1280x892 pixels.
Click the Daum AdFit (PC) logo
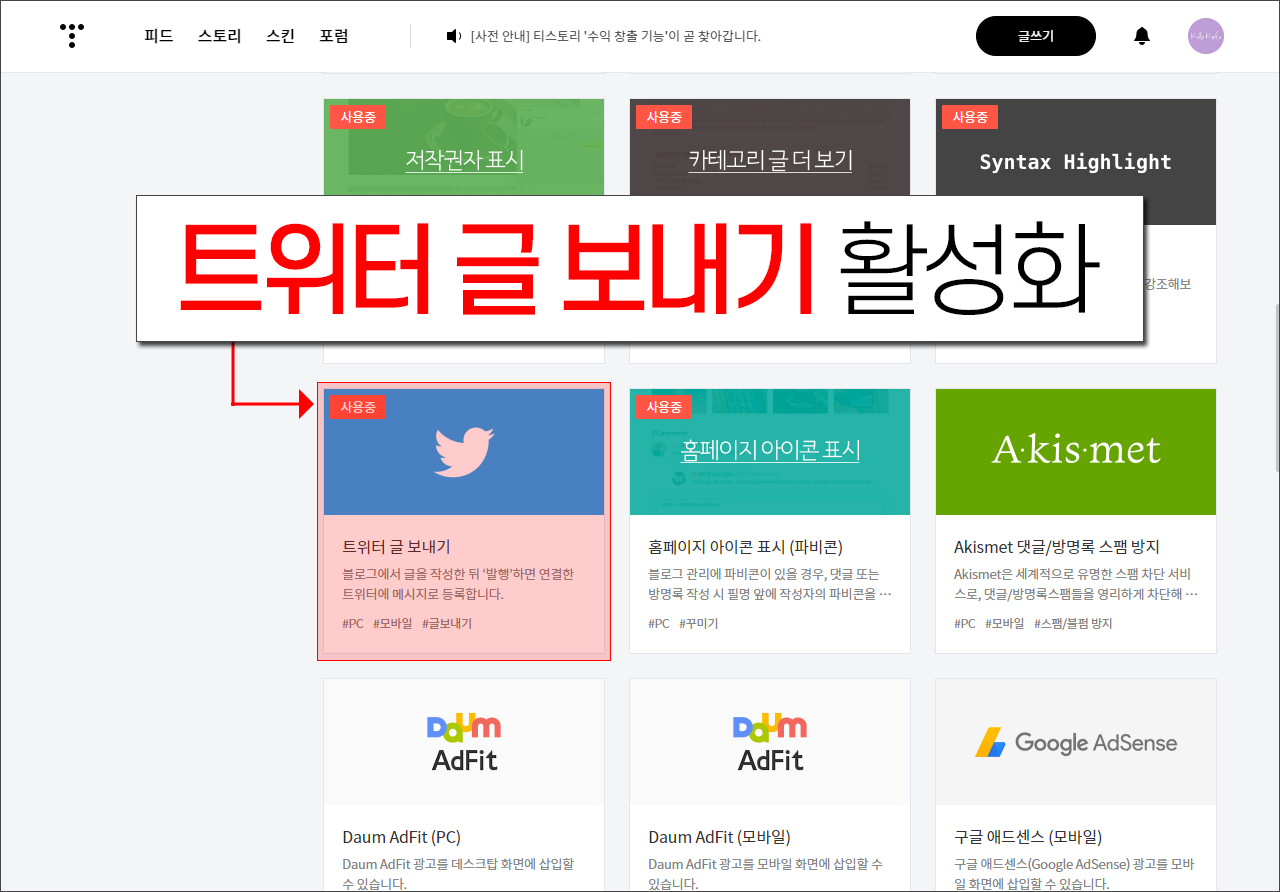(x=464, y=742)
